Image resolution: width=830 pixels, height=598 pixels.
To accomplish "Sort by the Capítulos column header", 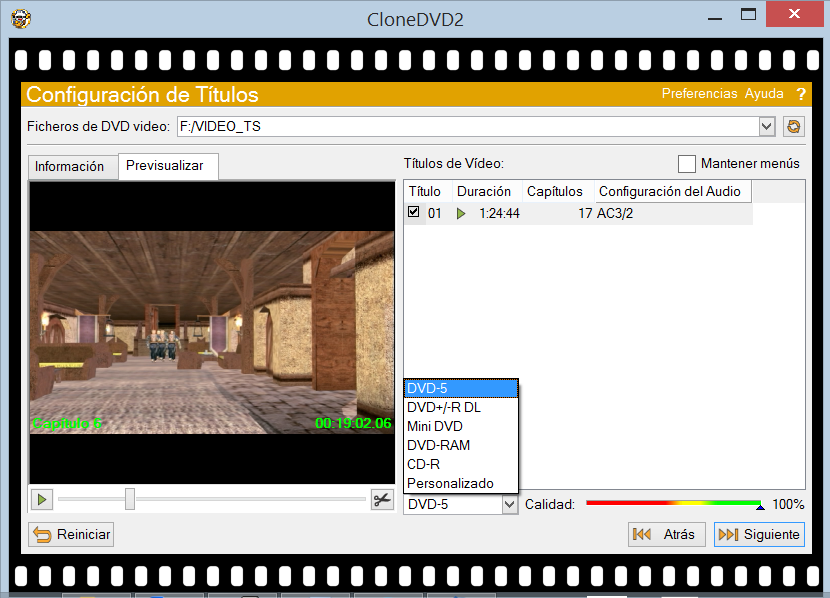I will (x=558, y=192).
